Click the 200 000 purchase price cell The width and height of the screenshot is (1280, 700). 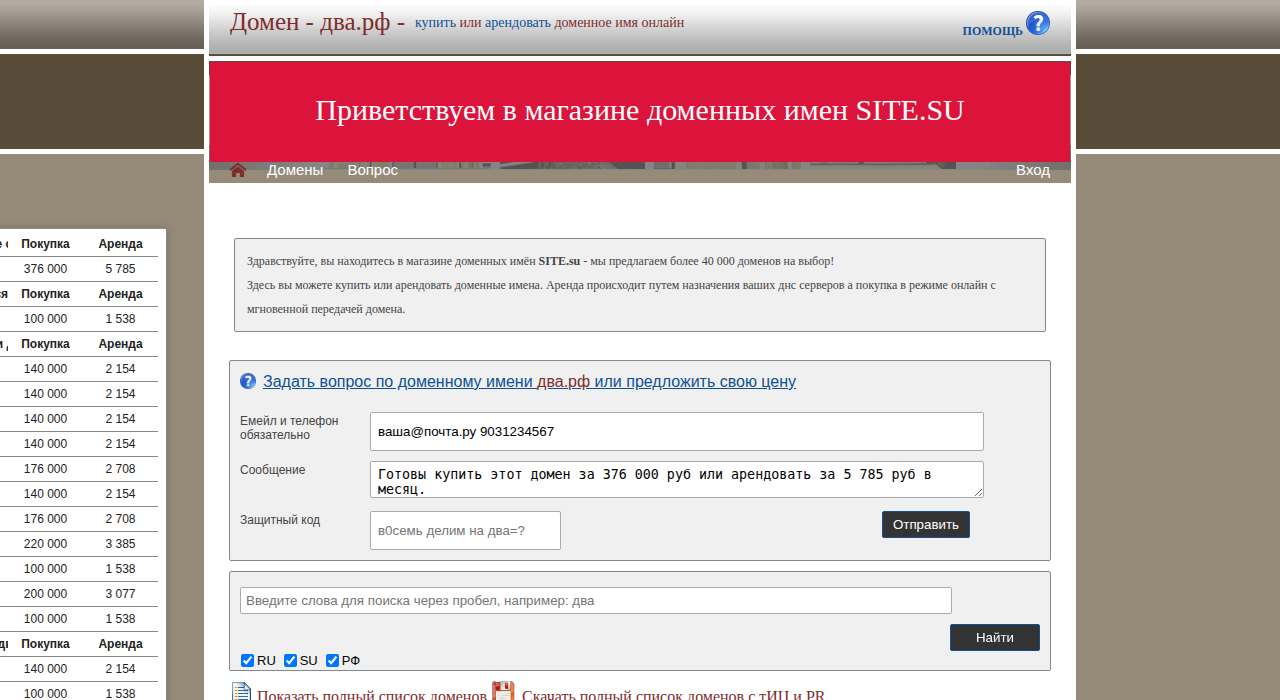coord(45,594)
